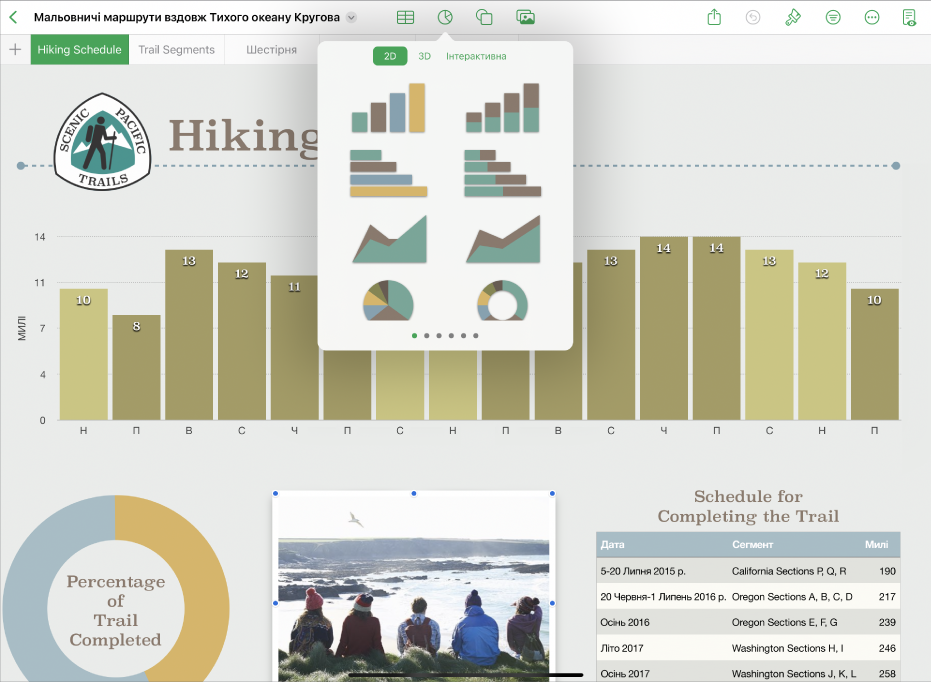Insert the stacked horizontal bar chart
Viewport: 931px width, 684px height.
click(x=502, y=173)
